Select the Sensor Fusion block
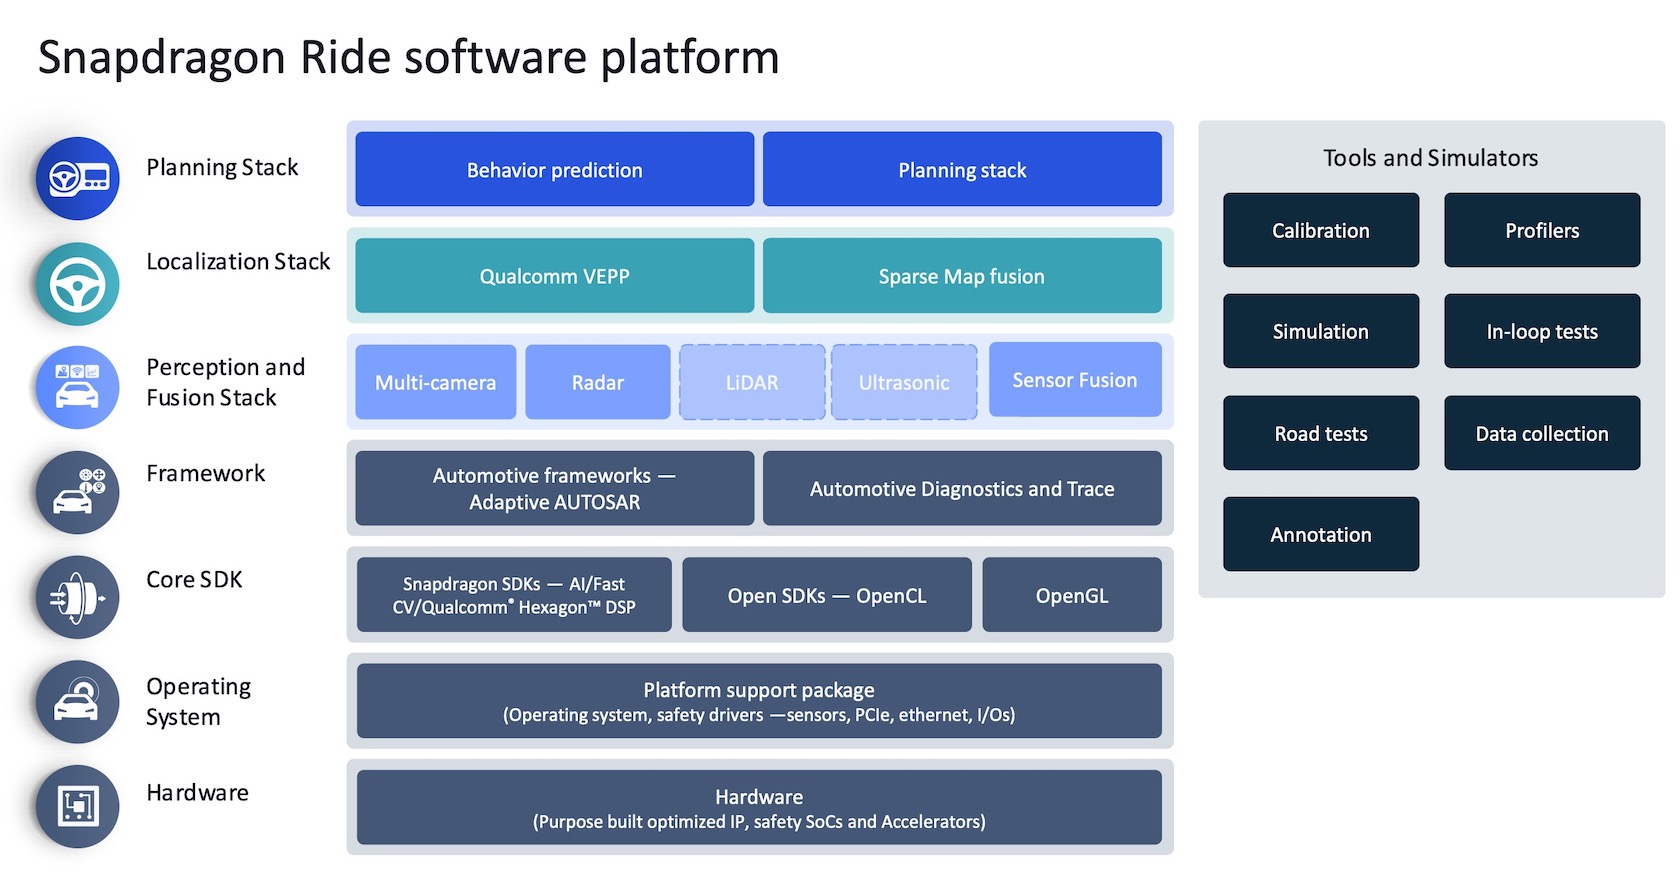 coord(1075,380)
